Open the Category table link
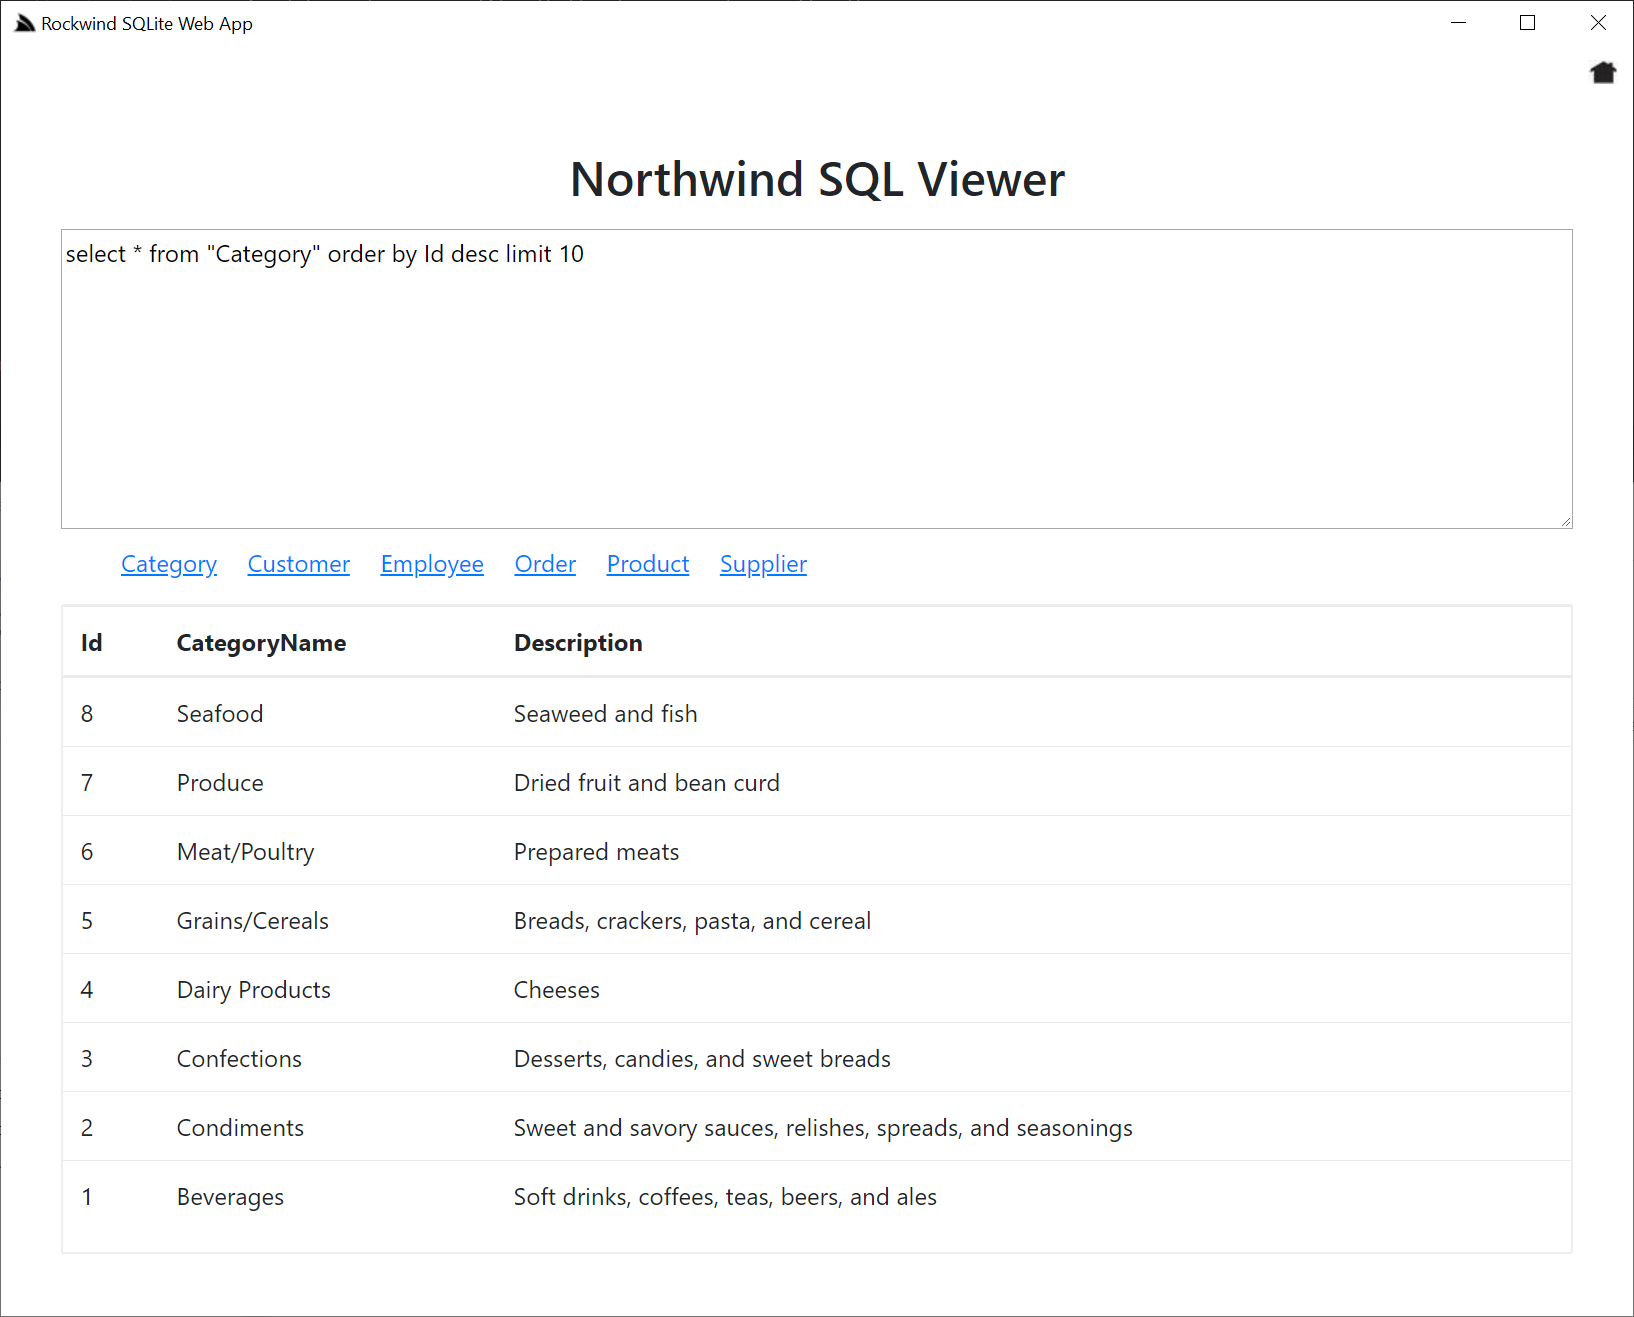Viewport: 1634px width, 1317px height. click(x=169, y=564)
